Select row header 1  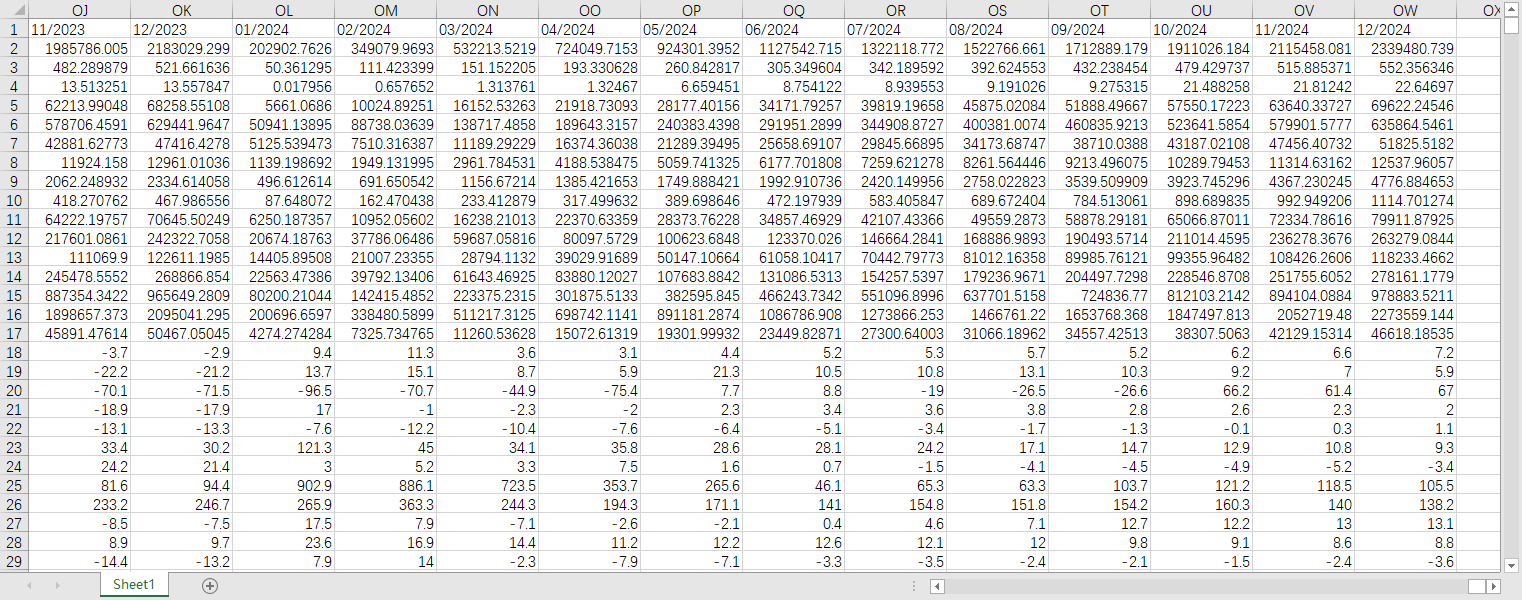tap(14, 29)
